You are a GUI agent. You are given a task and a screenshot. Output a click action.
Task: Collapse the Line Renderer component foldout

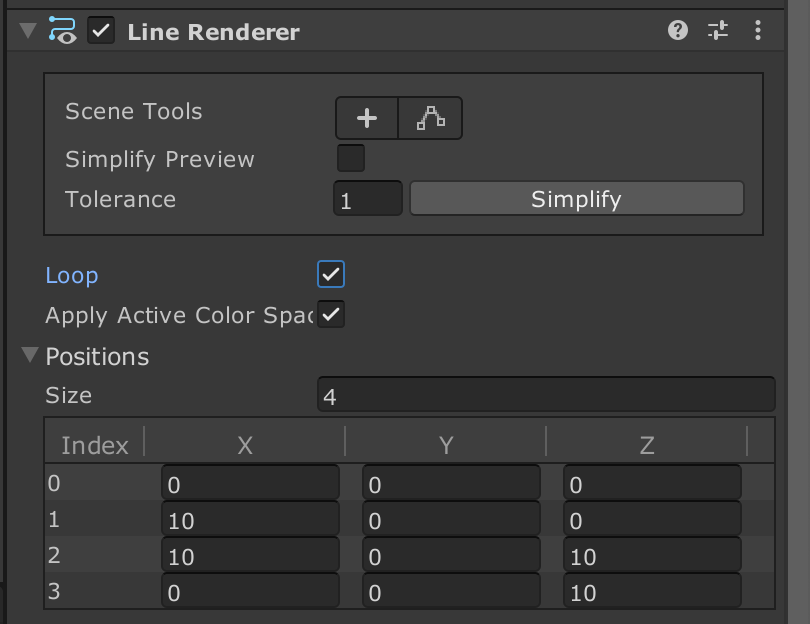tap(28, 30)
